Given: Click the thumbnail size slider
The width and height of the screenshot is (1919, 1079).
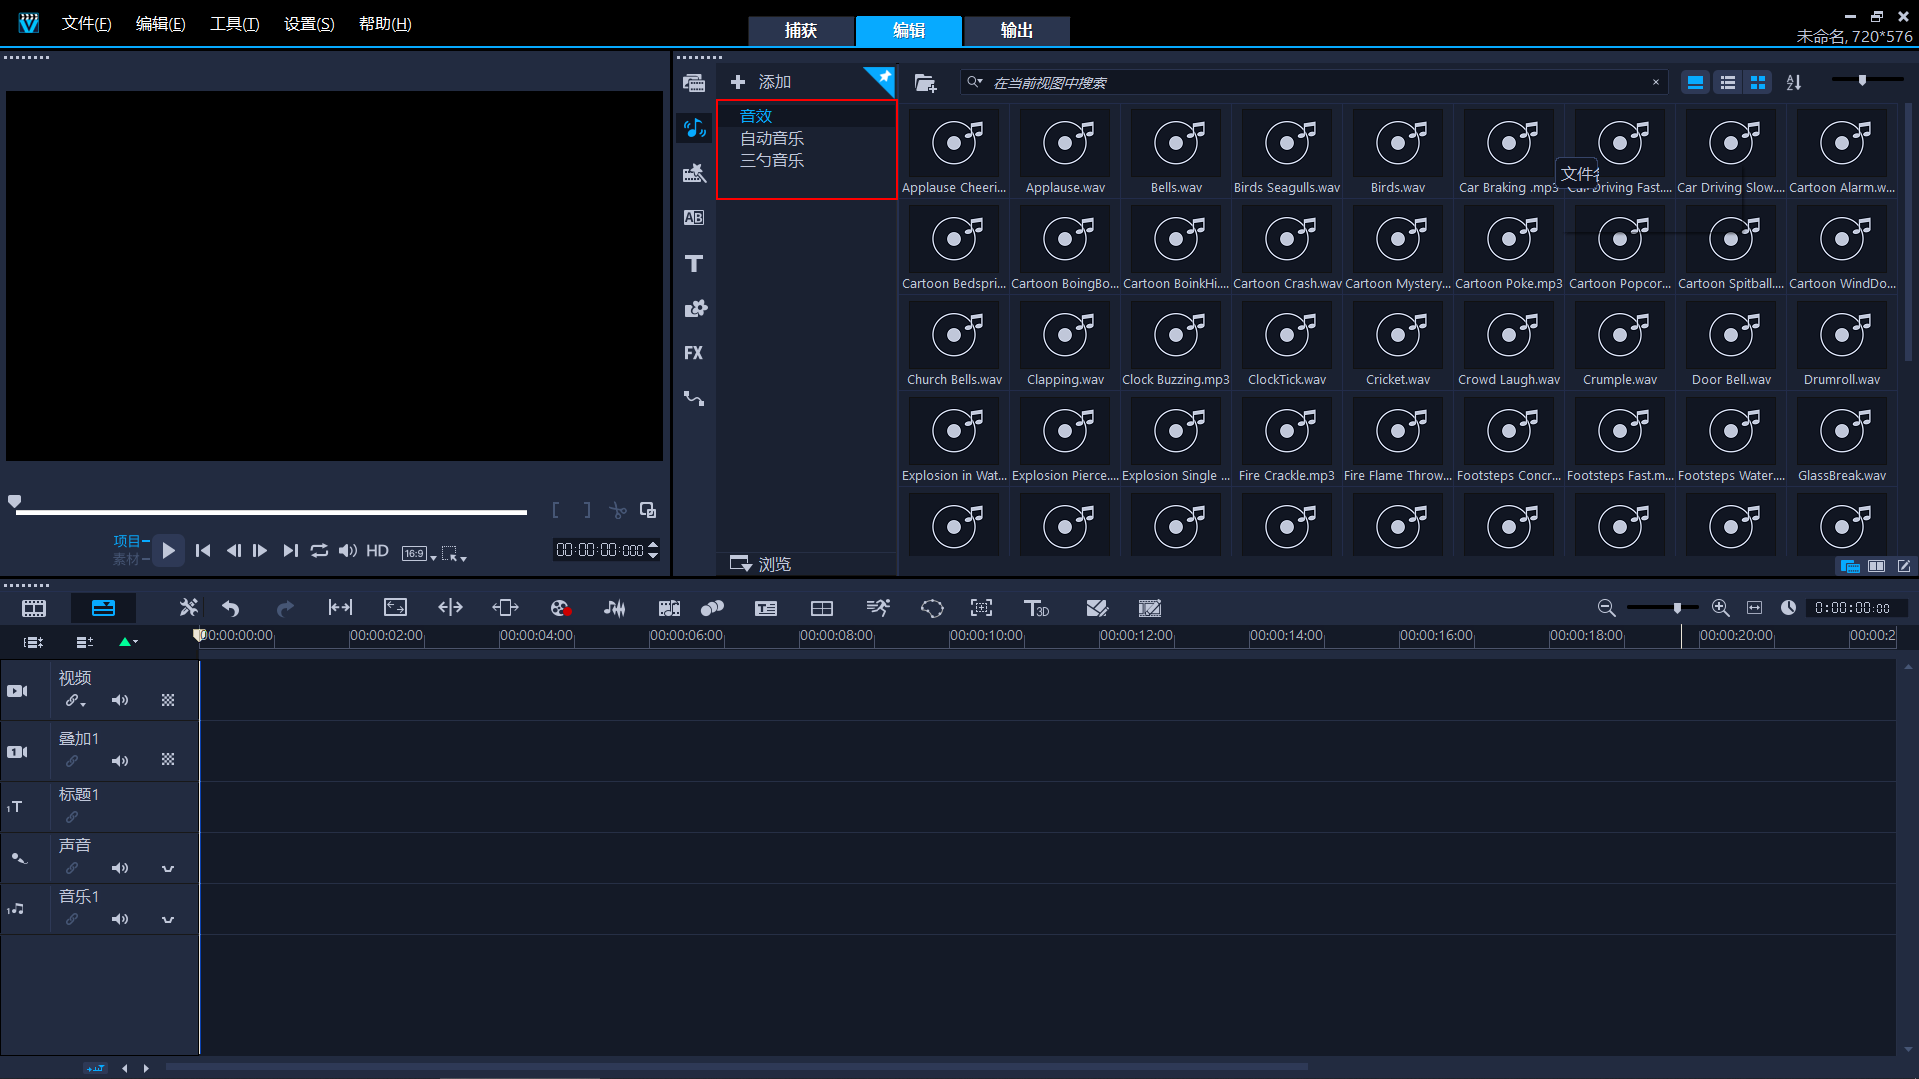Looking at the screenshot, I should (1866, 80).
